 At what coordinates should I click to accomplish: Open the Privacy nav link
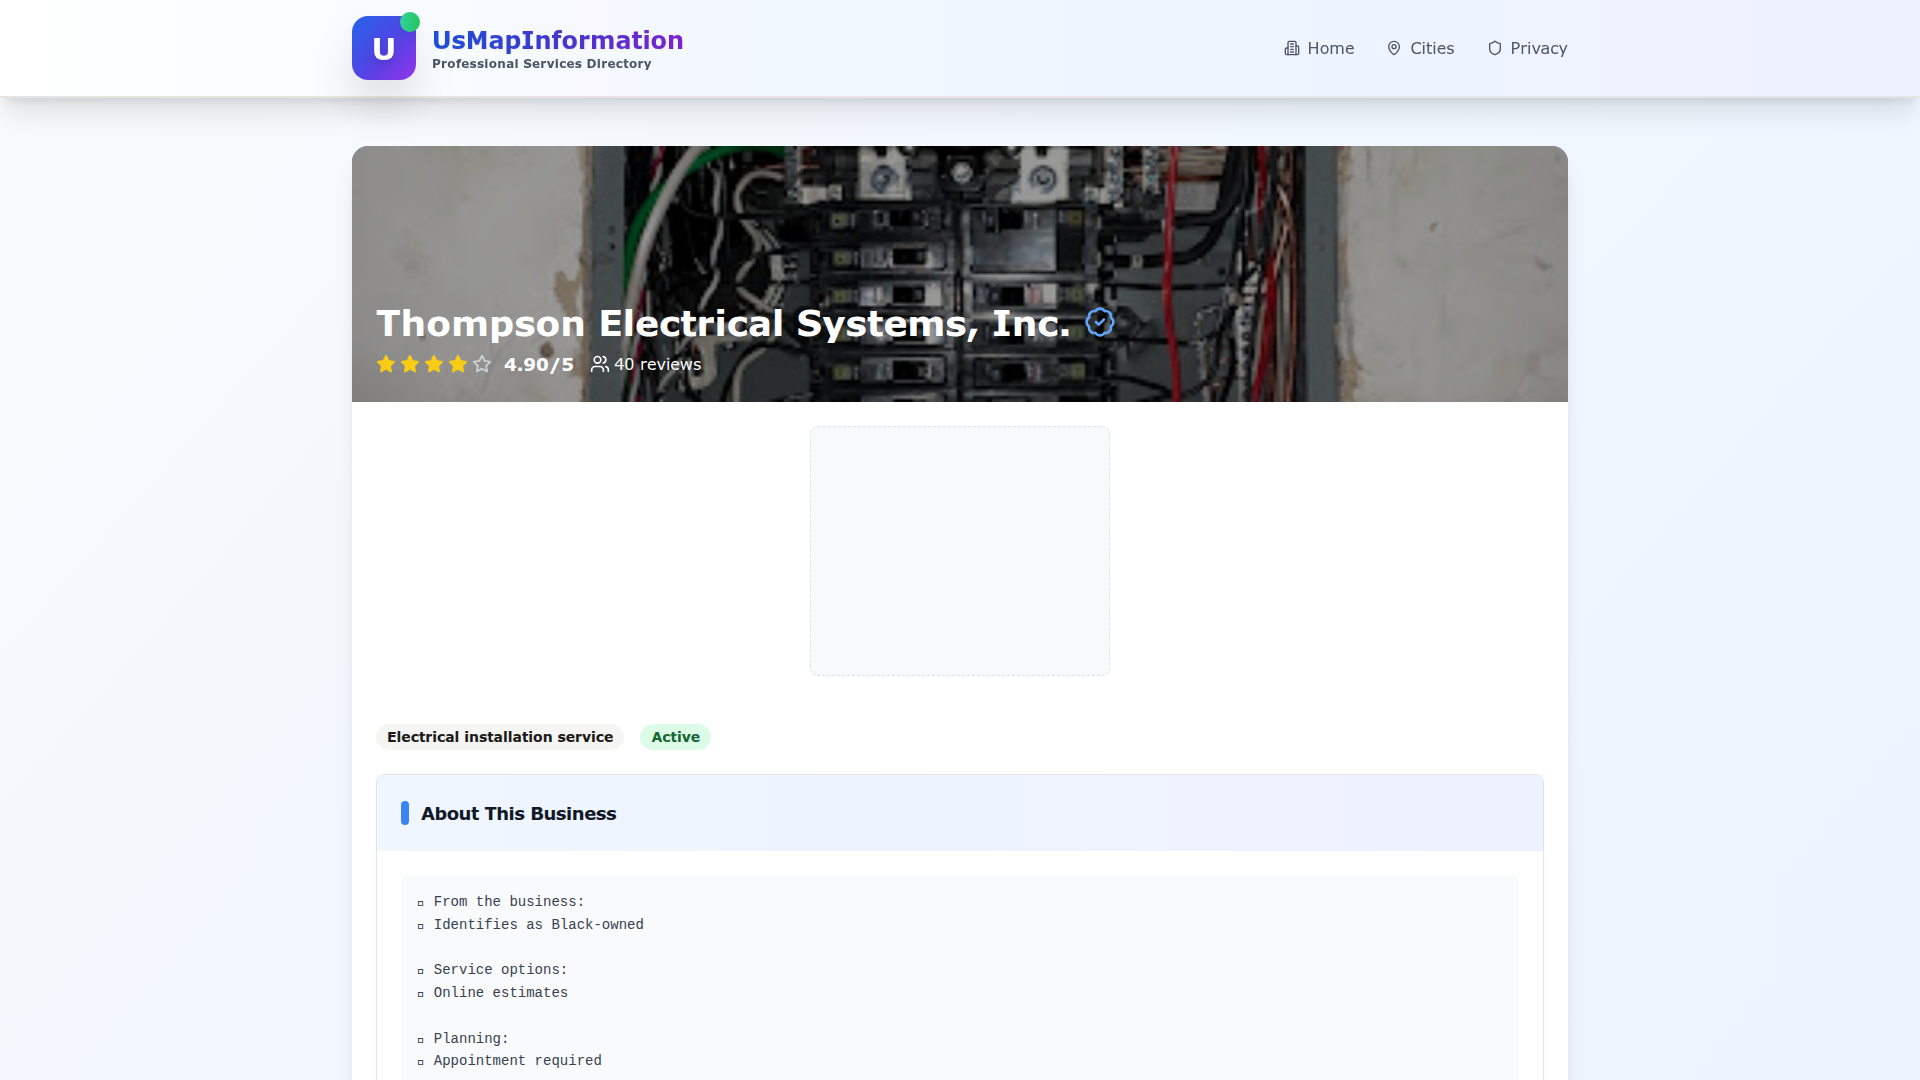click(1527, 48)
